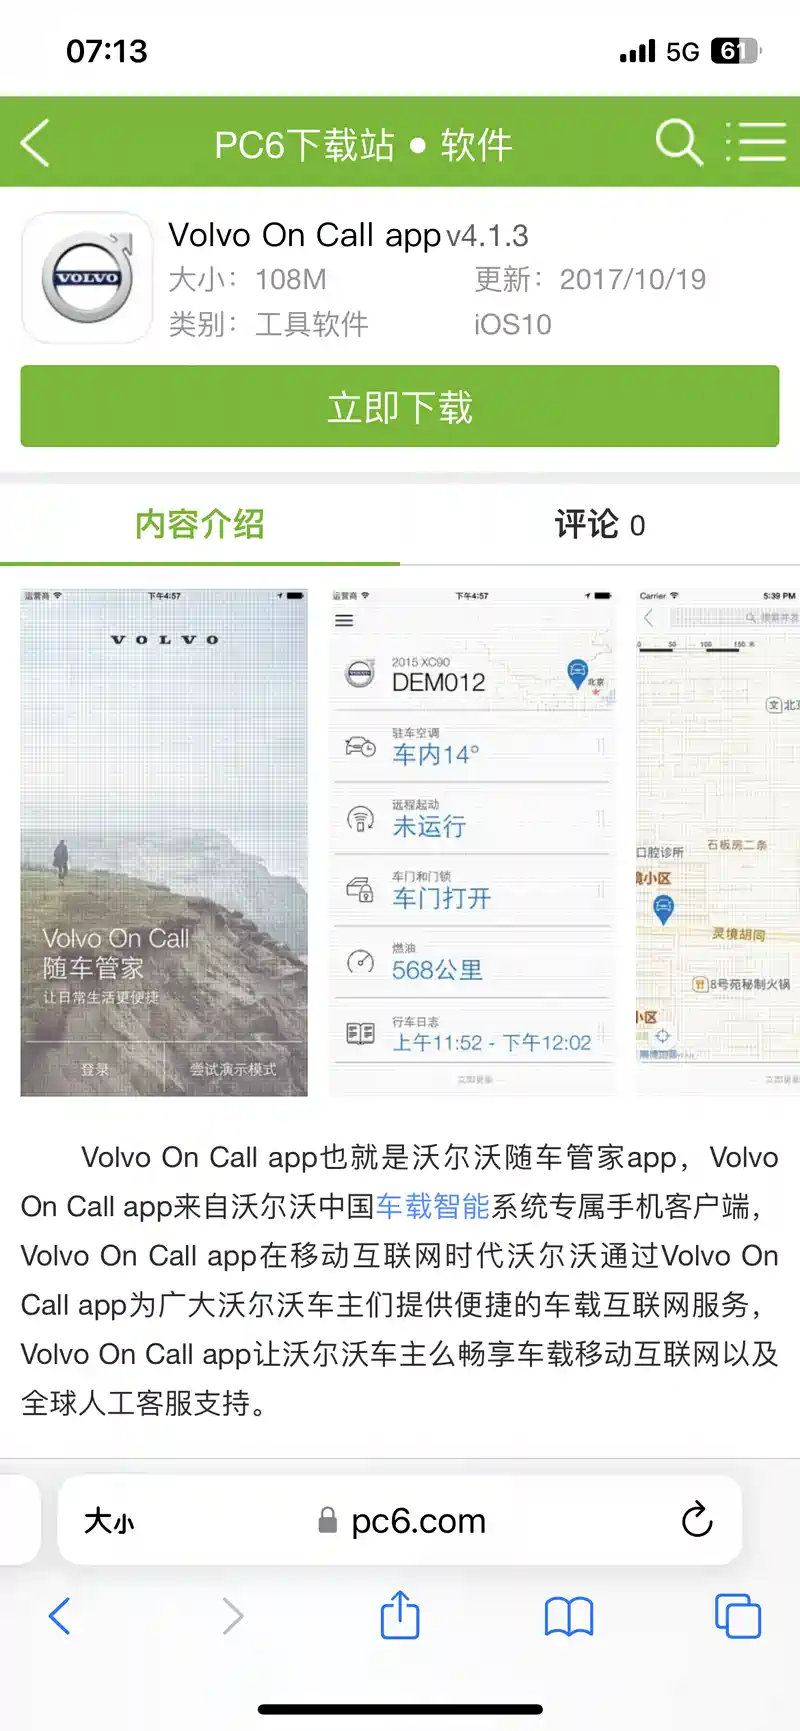This screenshot has width=800, height=1731.
Task: Go back using Safari back chevron
Action: coord(60,1616)
